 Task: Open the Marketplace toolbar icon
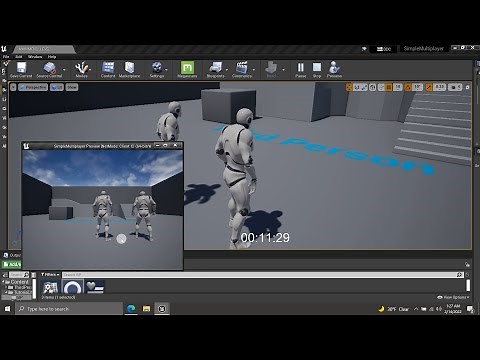[129, 69]
